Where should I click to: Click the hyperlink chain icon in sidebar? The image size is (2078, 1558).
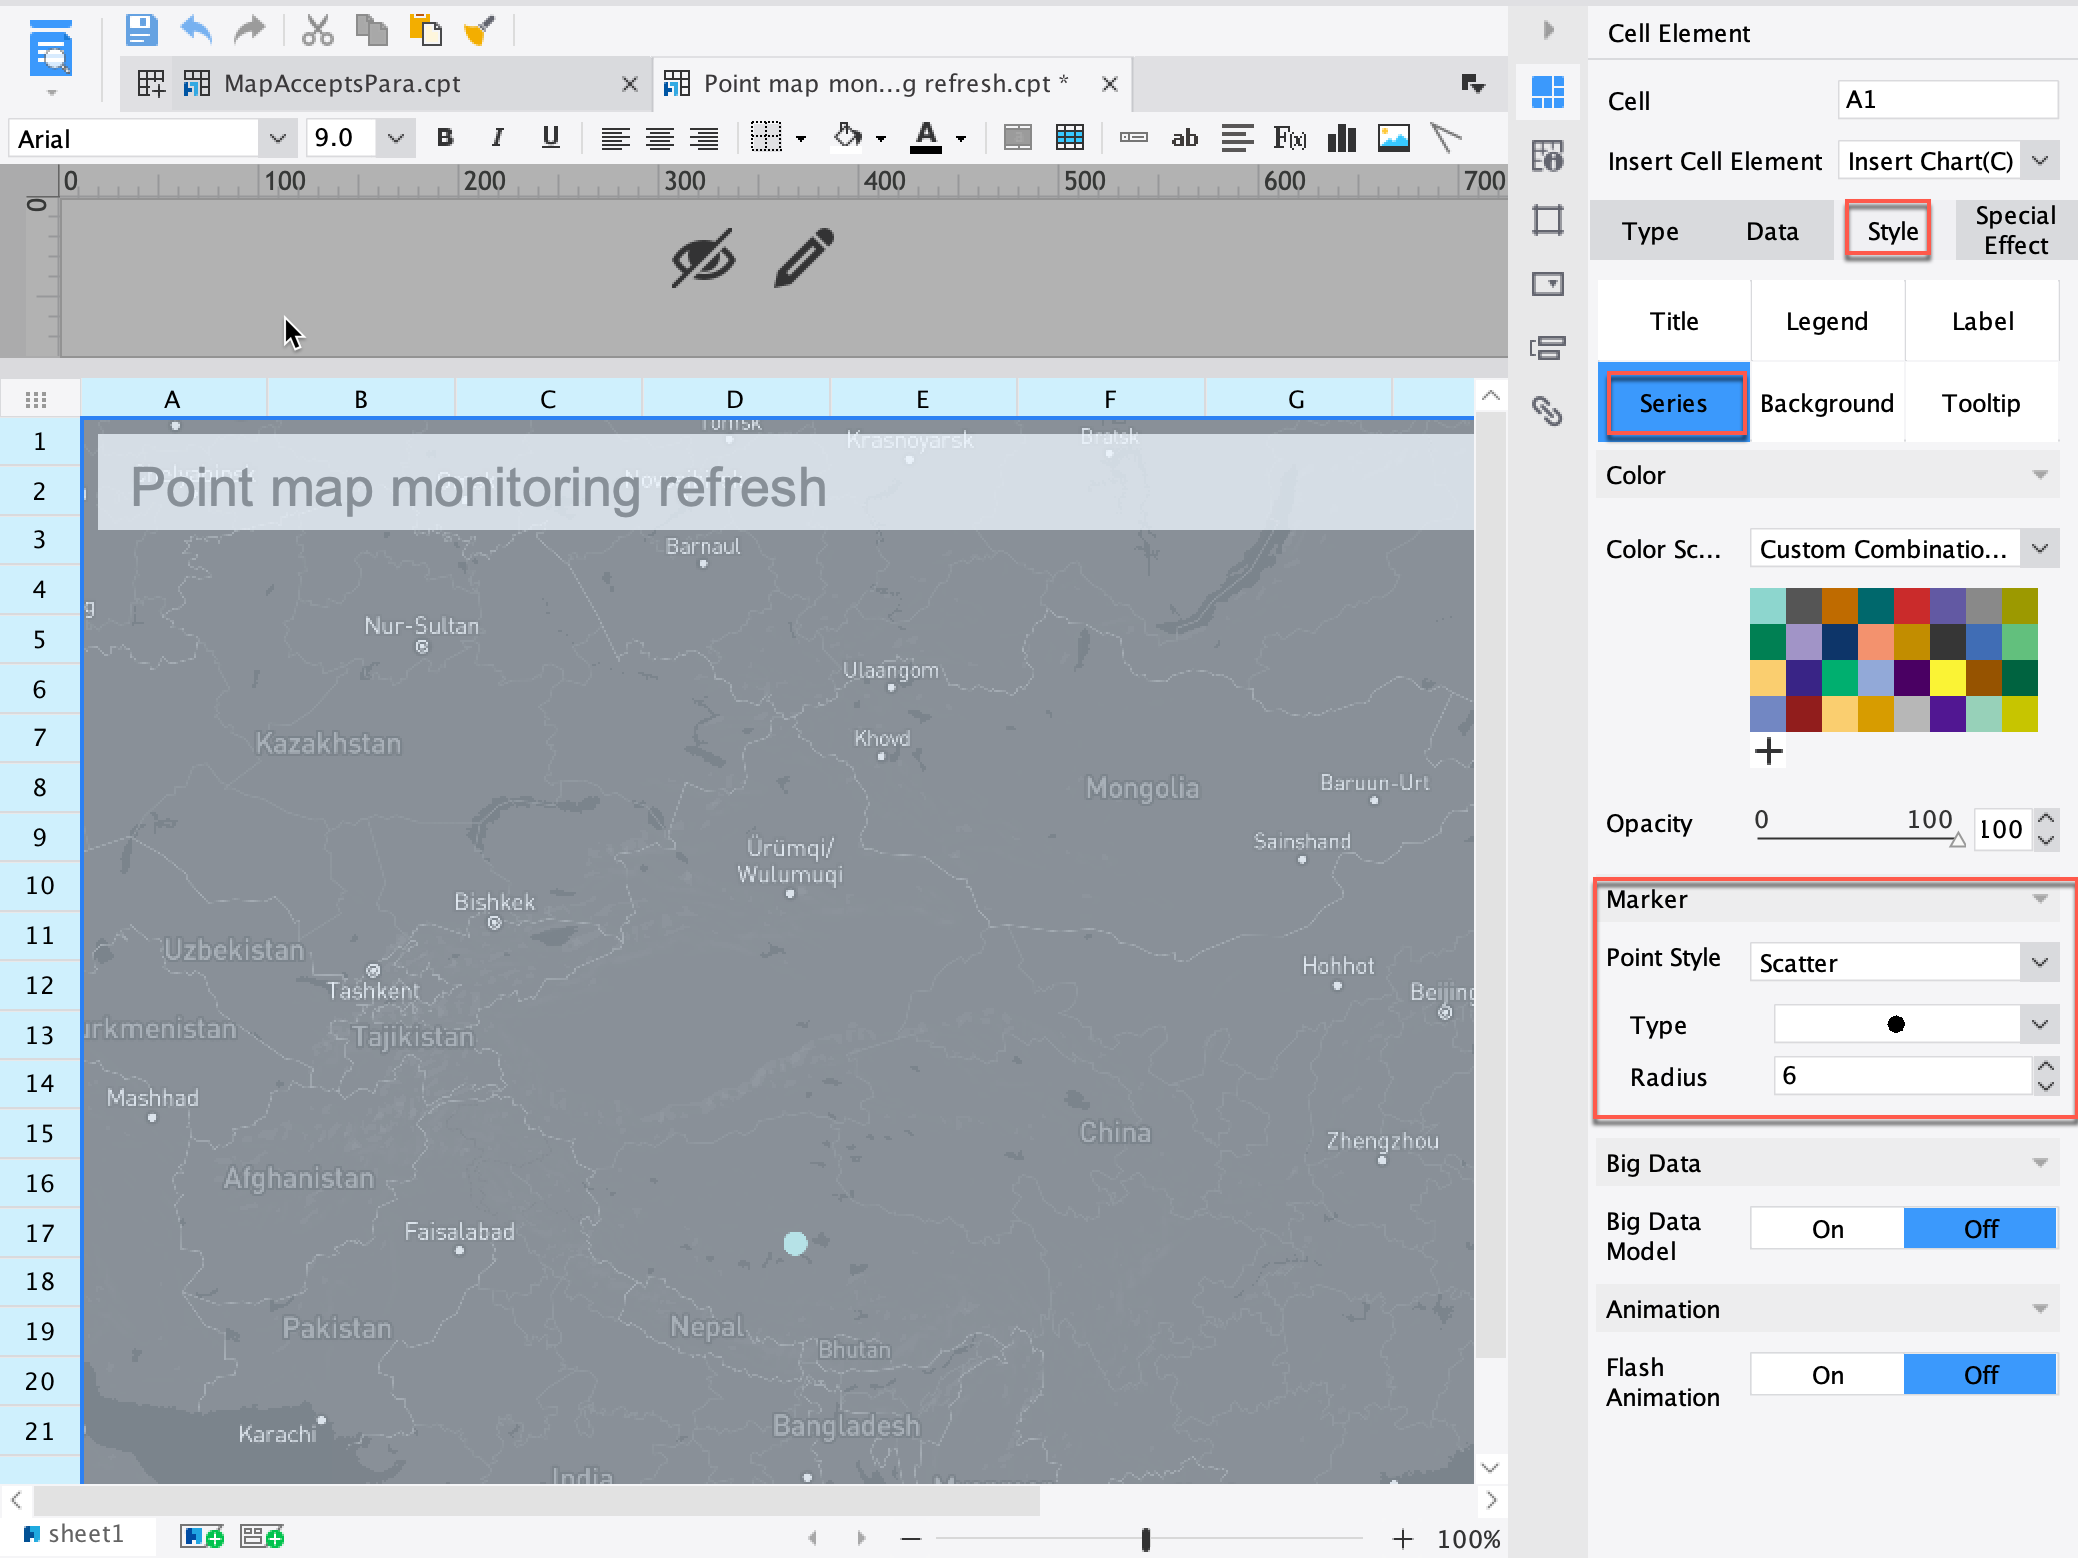1547,411
